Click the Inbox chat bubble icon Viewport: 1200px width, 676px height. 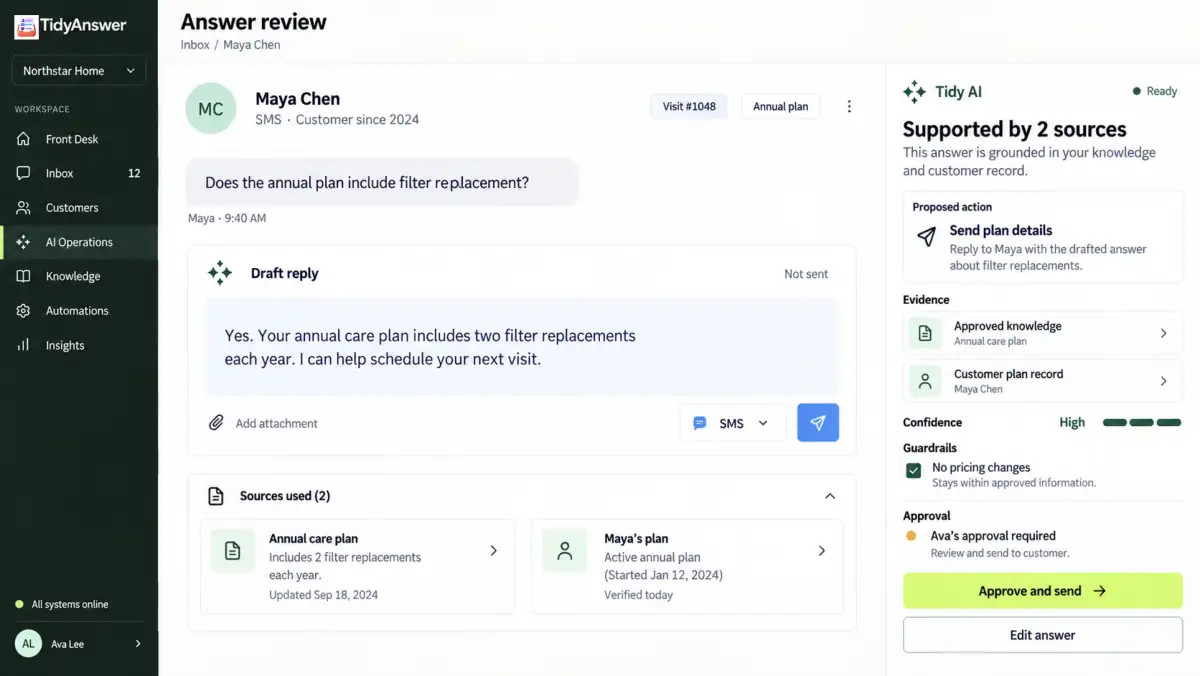[x=23, y=173]
